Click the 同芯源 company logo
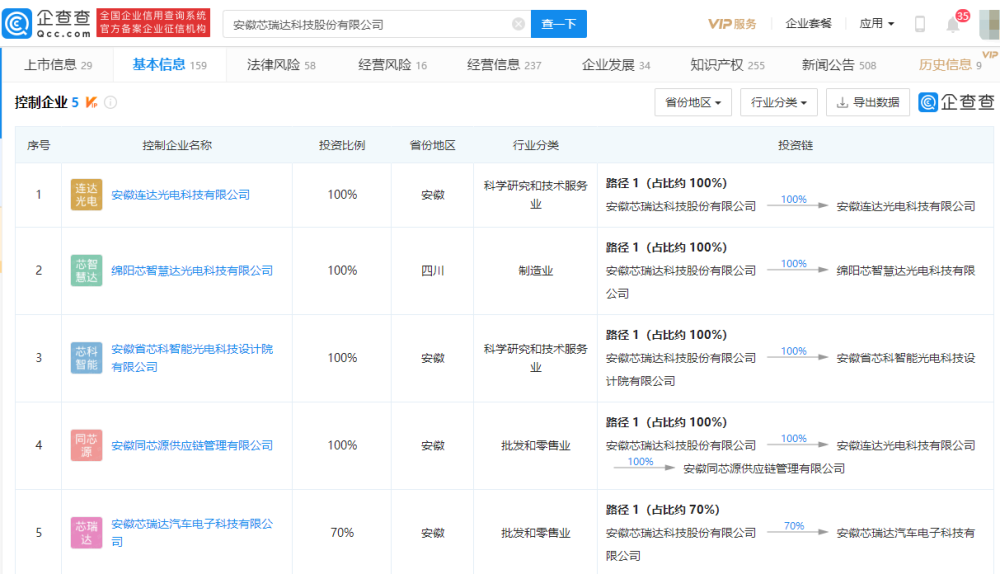This screenshot has height=574, width=1000. click(x=86, y=445)
